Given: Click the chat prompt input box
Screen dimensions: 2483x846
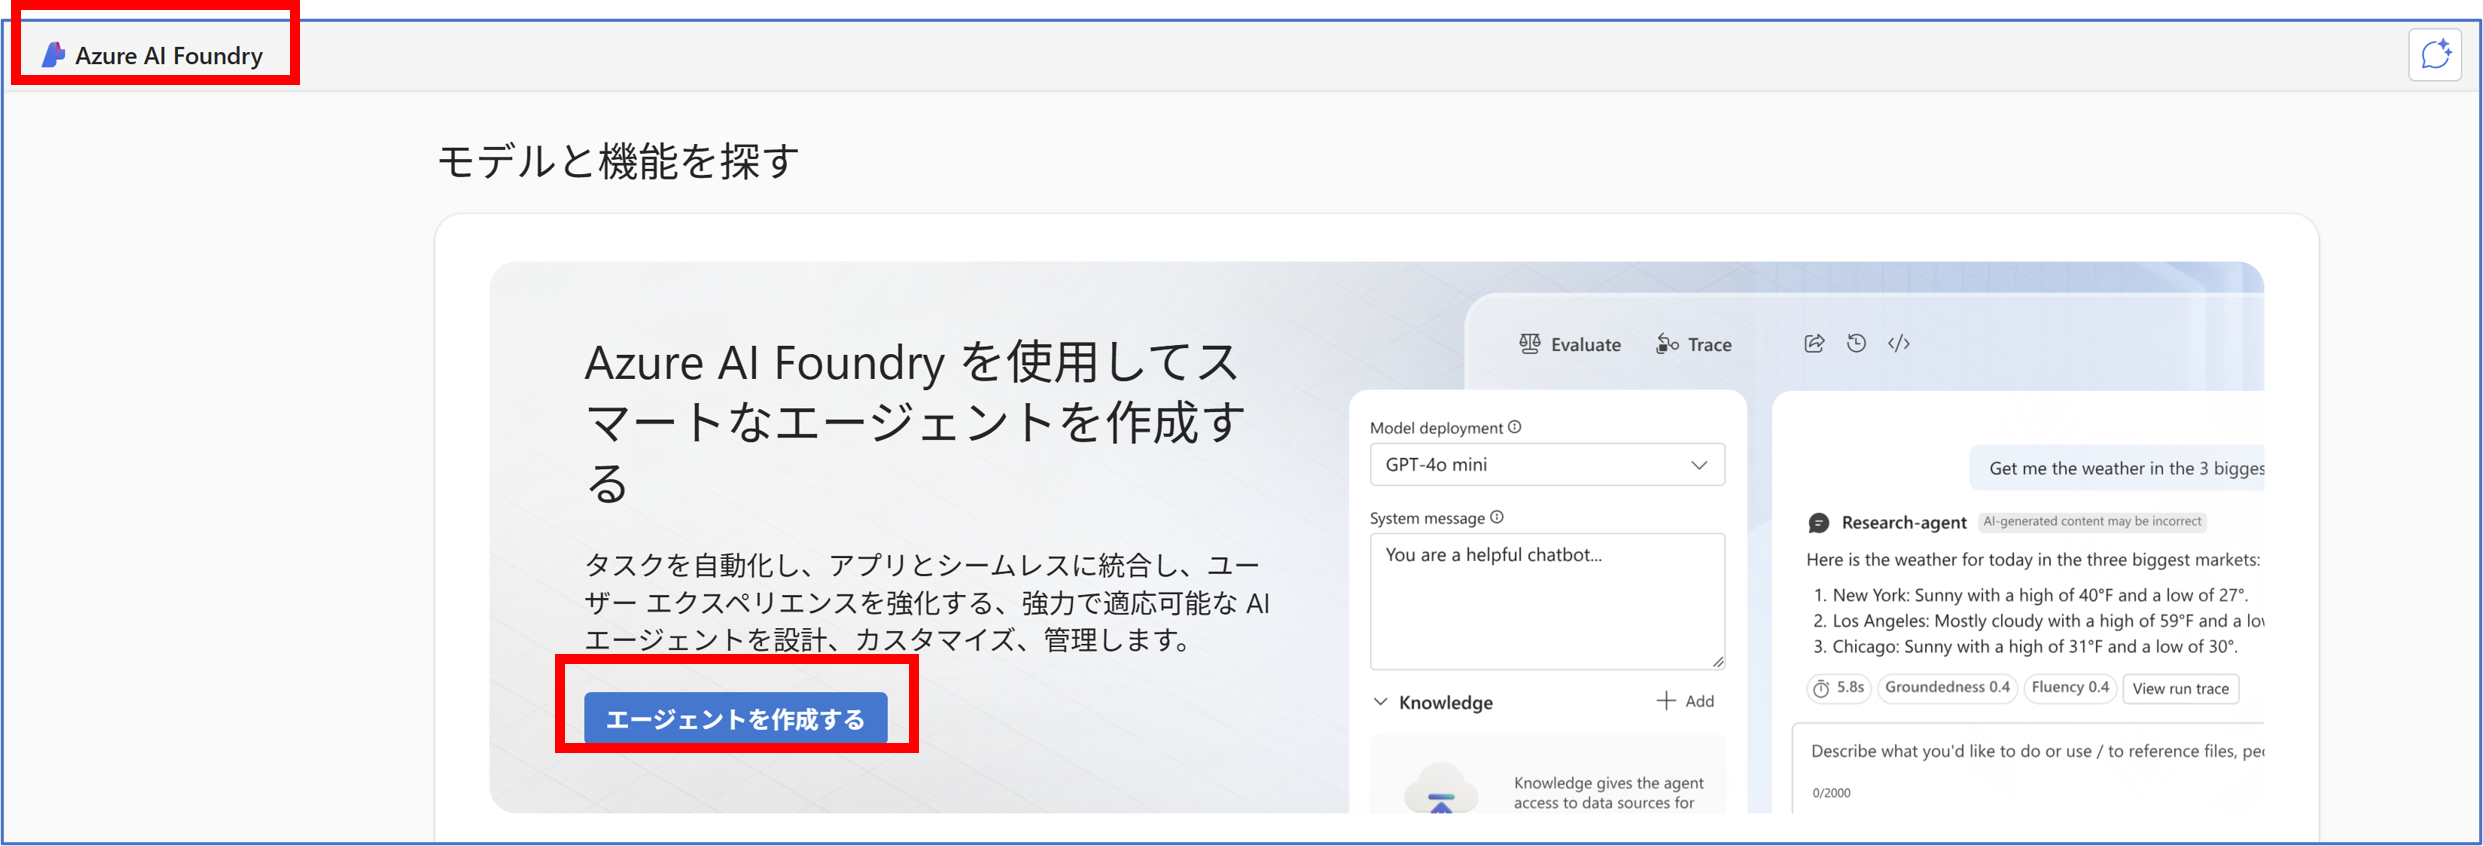Looking at the screenshot, I should click(2028, 768).
